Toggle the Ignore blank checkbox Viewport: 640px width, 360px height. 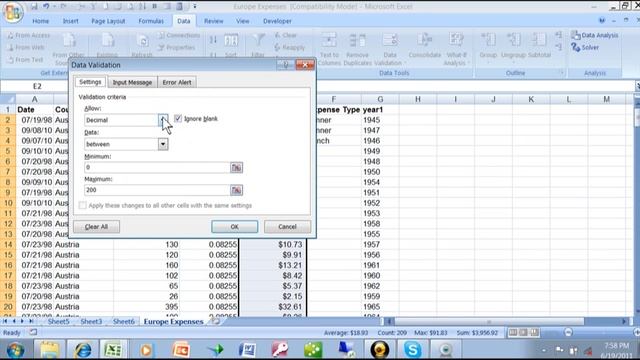178,118
